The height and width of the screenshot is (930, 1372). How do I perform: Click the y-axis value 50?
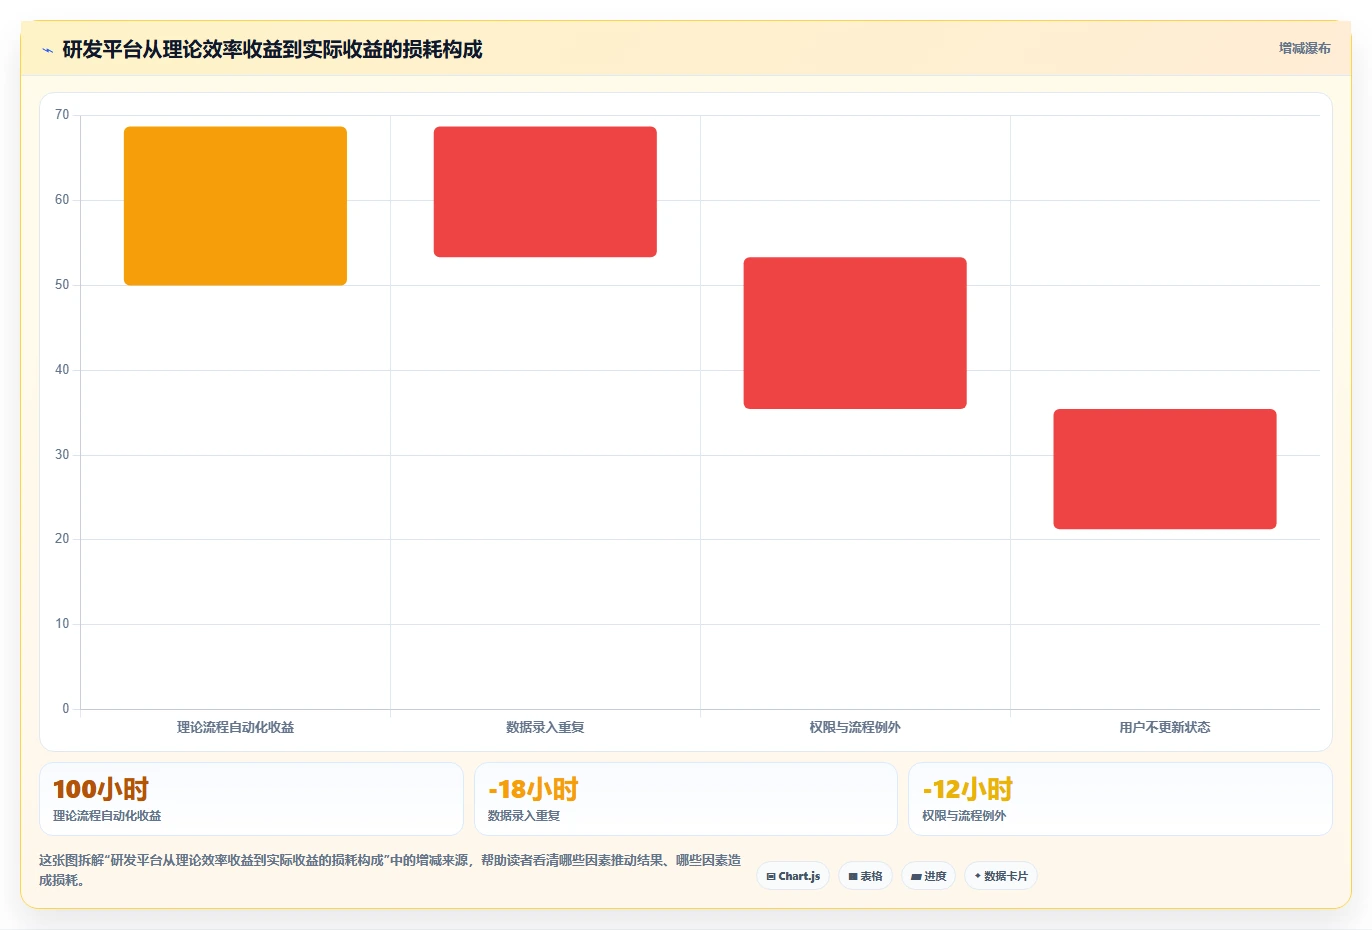point(62,285)
